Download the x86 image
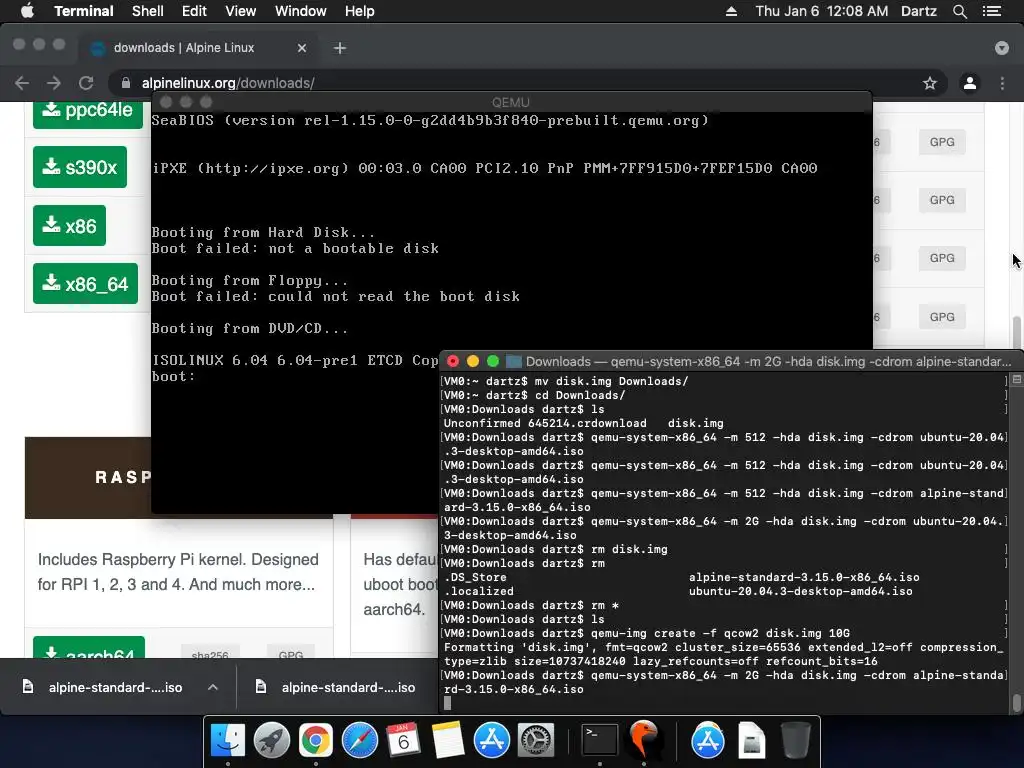 click(x=69, y=226)
